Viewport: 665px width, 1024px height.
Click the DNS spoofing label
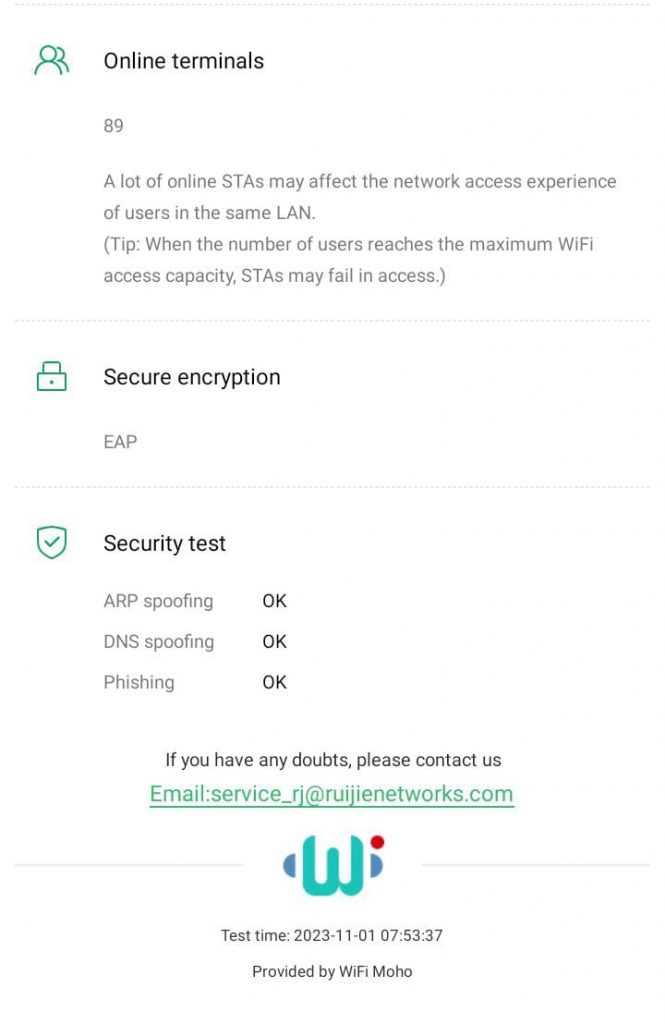pyautogui.click(x=158, y=641)
